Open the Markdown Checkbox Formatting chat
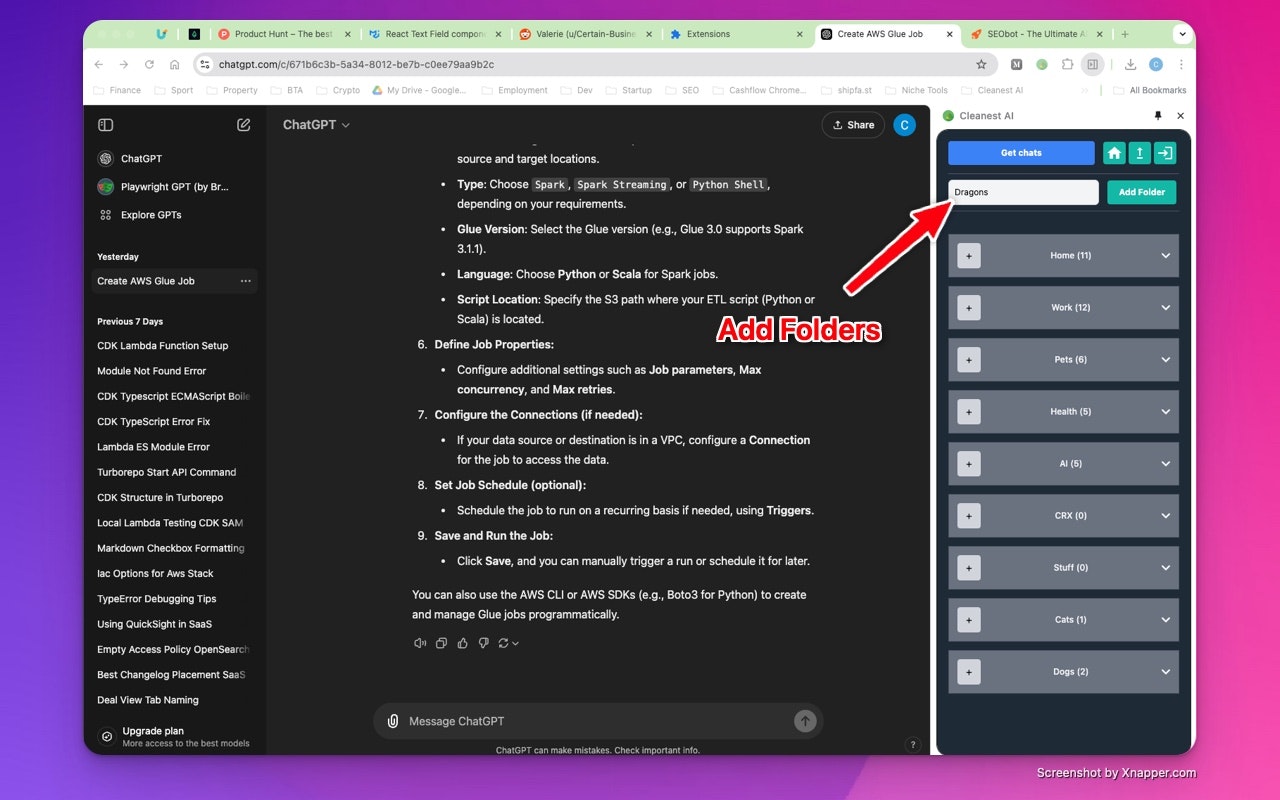The image size is (1280, 800). pos(171,548)
